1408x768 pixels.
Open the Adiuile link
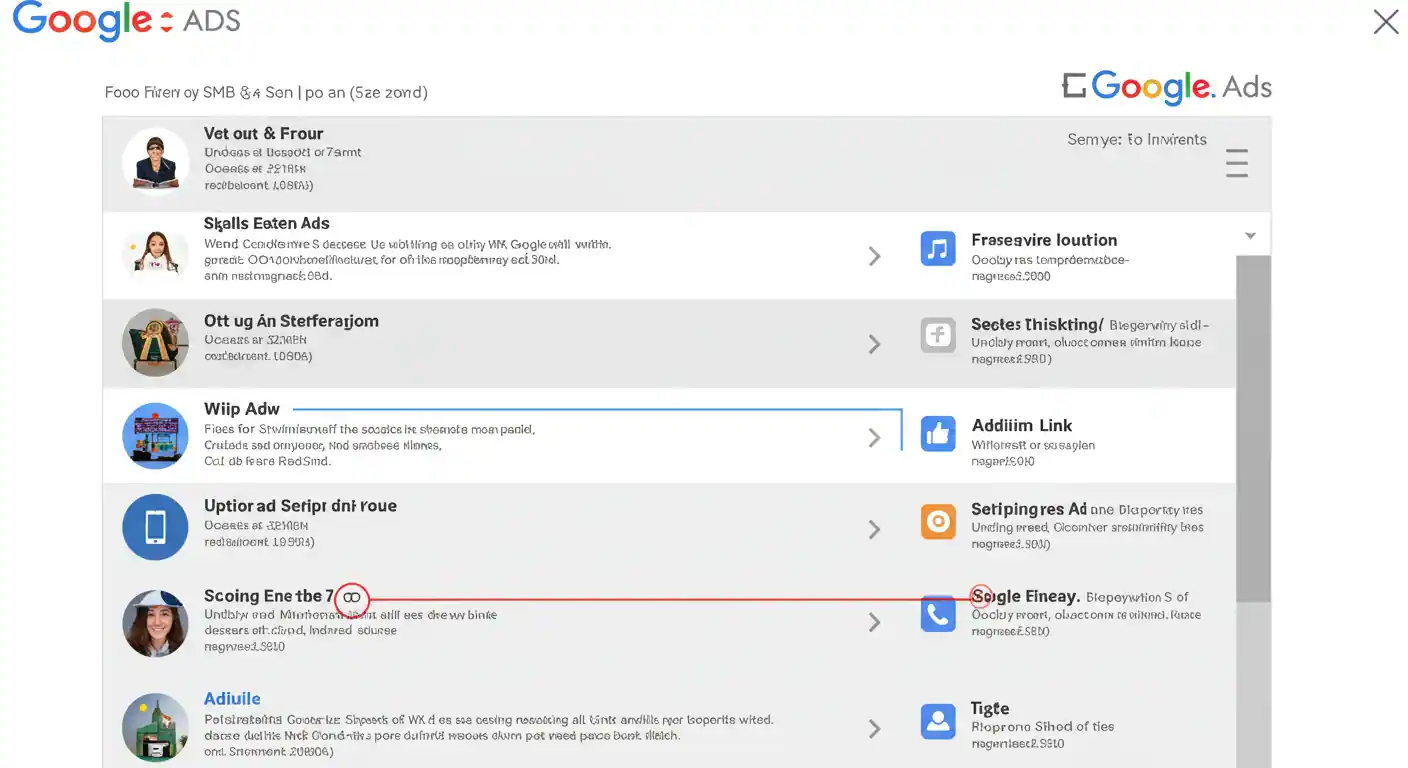point(232,699)
